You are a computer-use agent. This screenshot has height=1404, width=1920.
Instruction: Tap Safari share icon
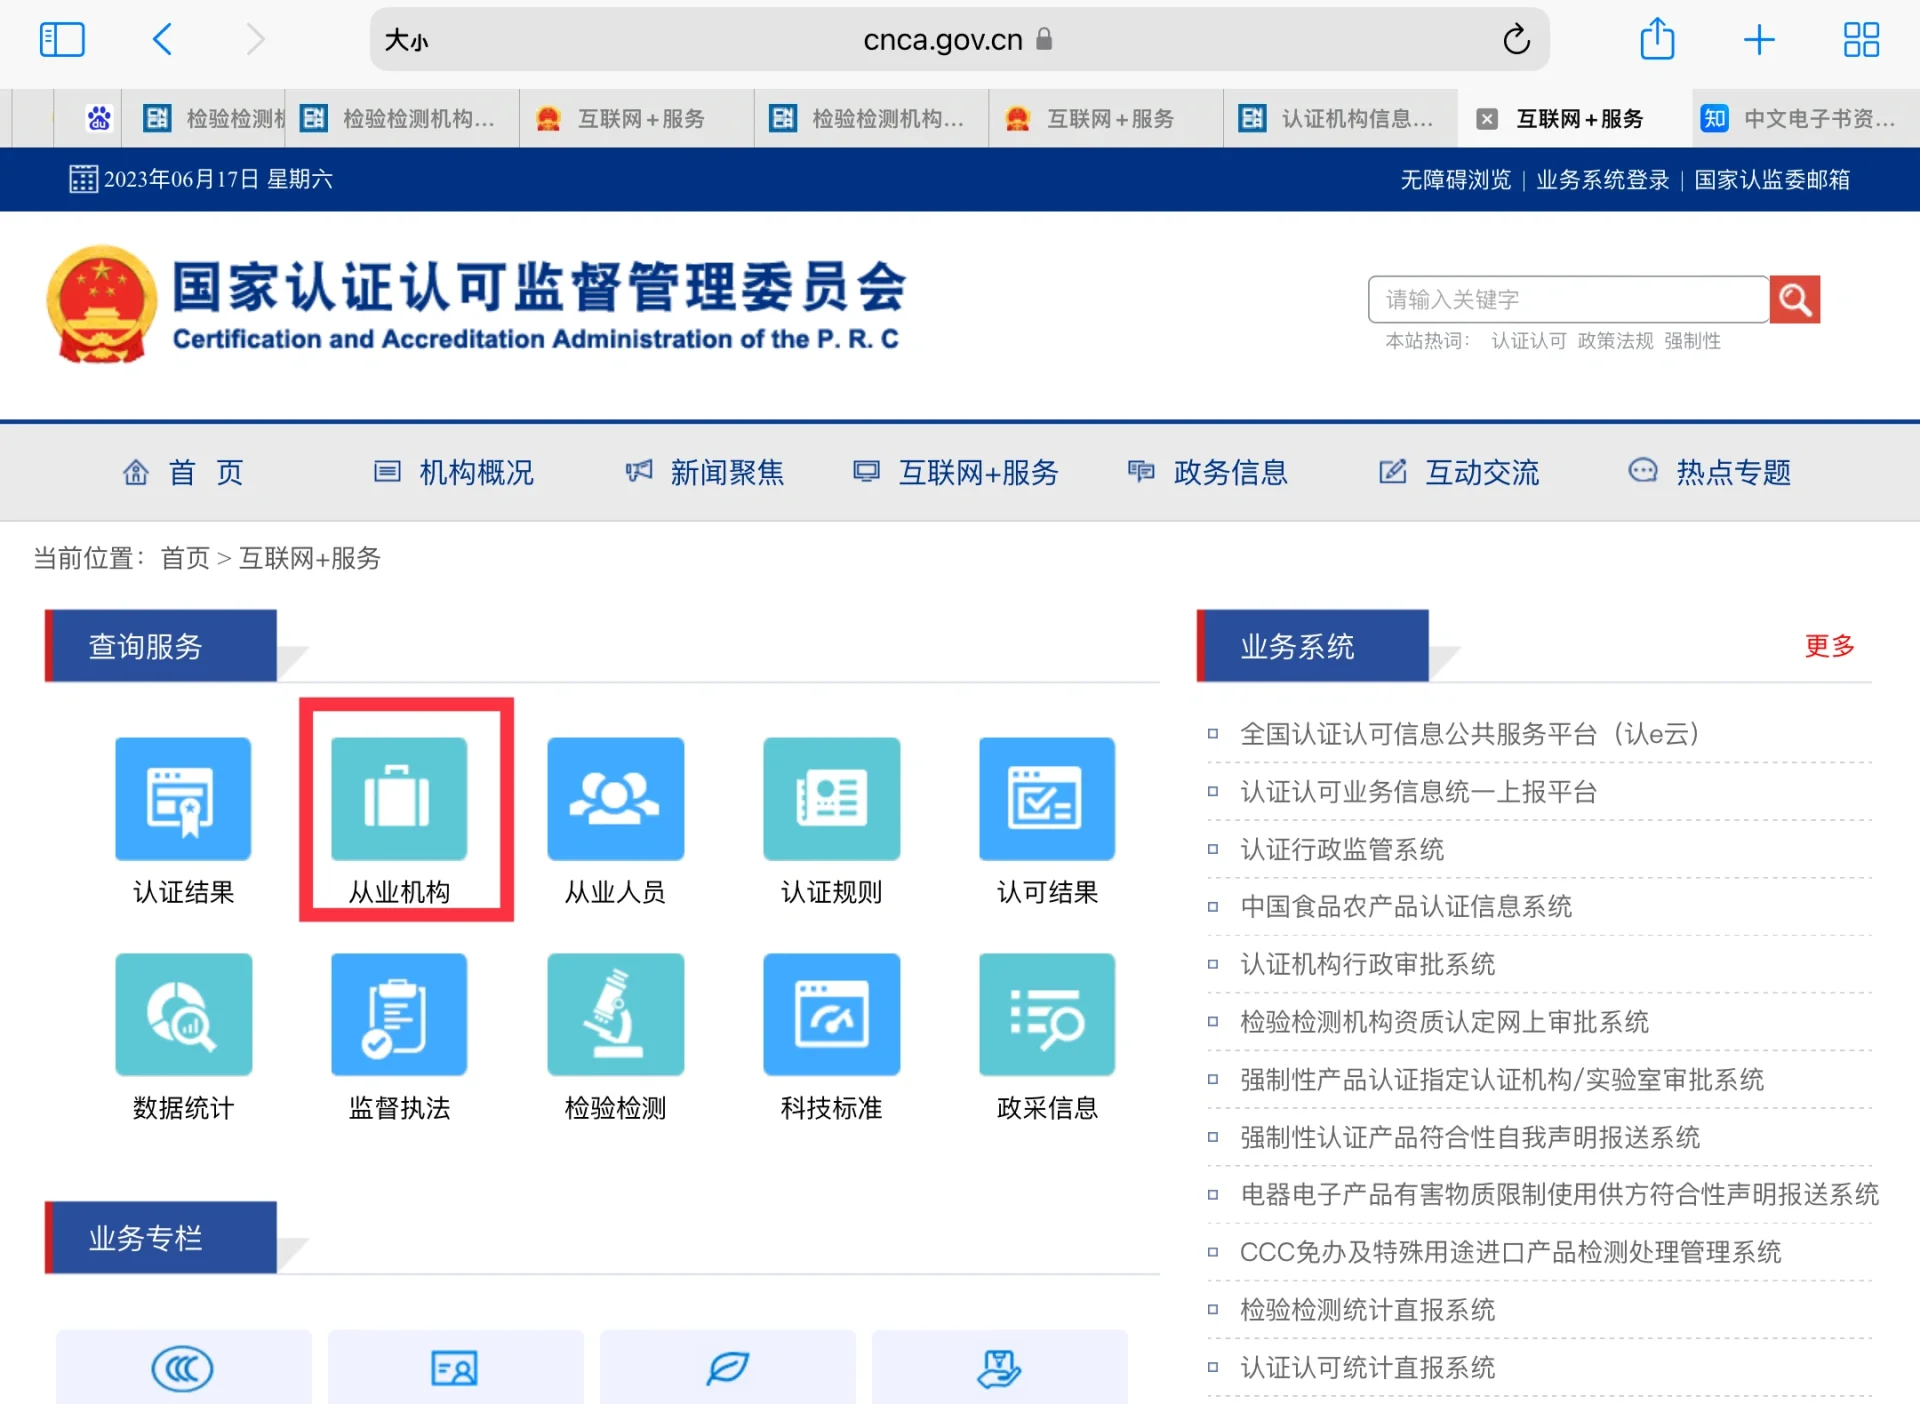[1656, 40]
